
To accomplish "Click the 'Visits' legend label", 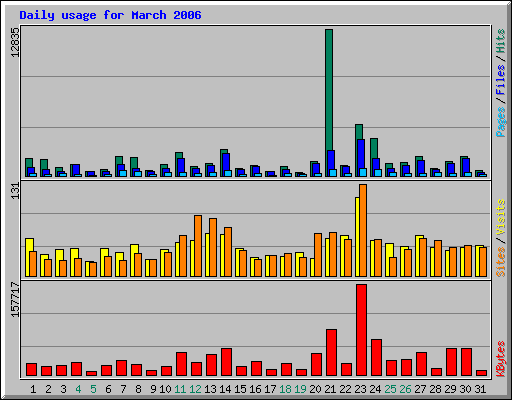I will click(501, 217).
